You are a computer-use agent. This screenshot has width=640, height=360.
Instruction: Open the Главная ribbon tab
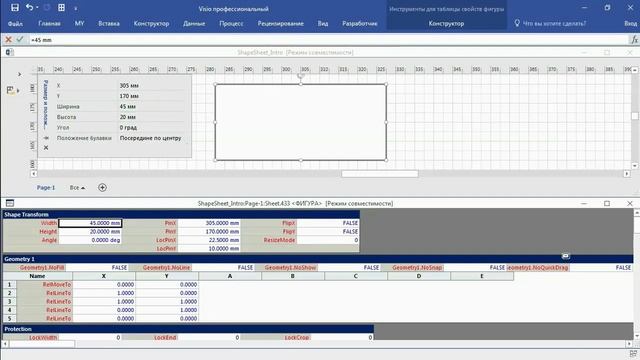[x=49, y=24]
